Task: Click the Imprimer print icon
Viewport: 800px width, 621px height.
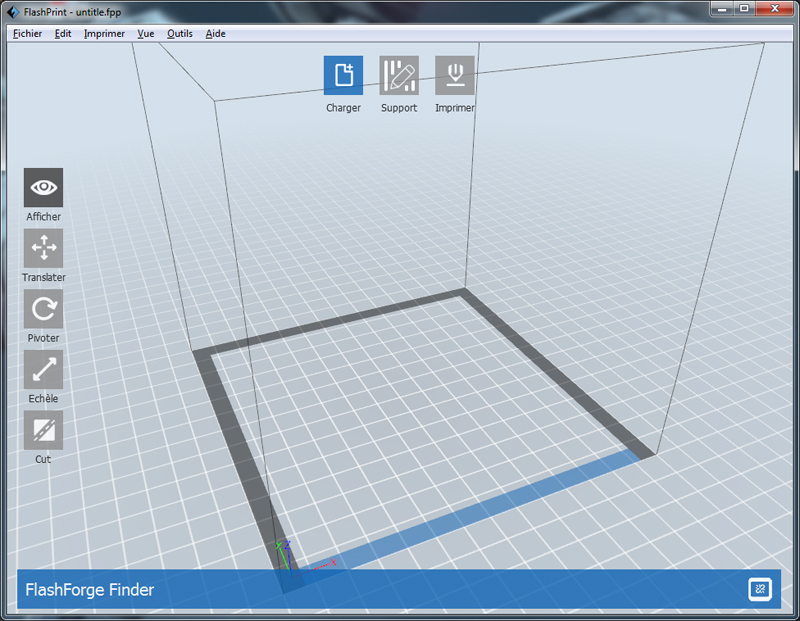Action: (x=455, y=76)
